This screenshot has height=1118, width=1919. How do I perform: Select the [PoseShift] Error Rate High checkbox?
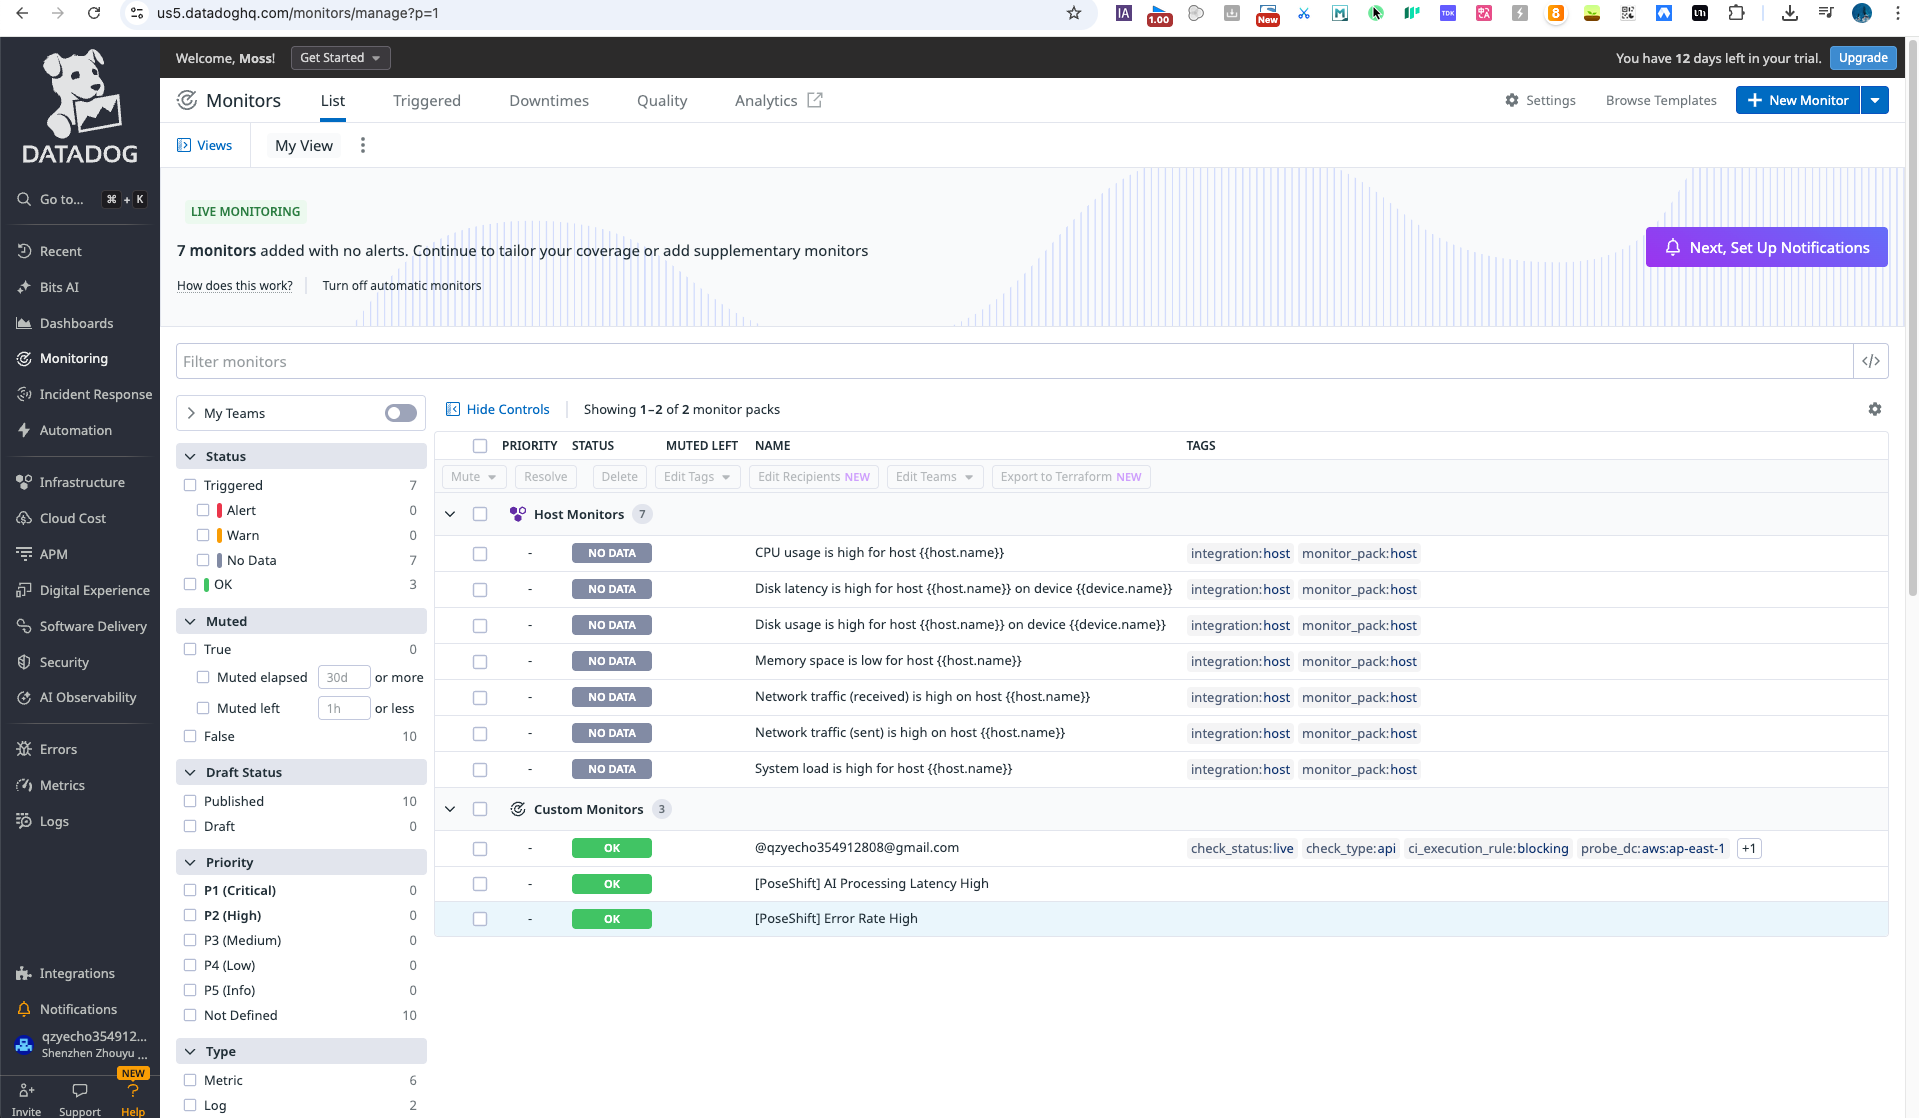pyautogui.click(x=480, y=919)
